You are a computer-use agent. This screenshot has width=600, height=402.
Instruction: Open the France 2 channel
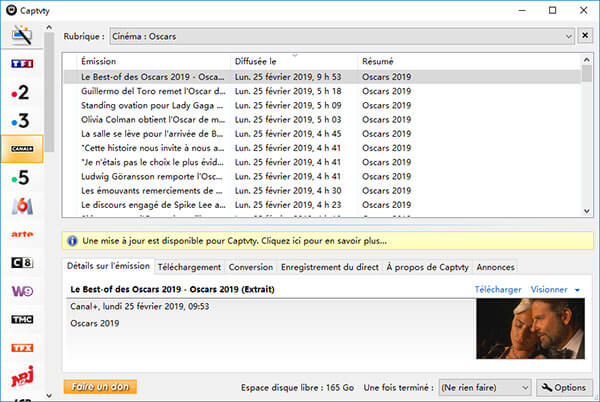click(21, 93)
